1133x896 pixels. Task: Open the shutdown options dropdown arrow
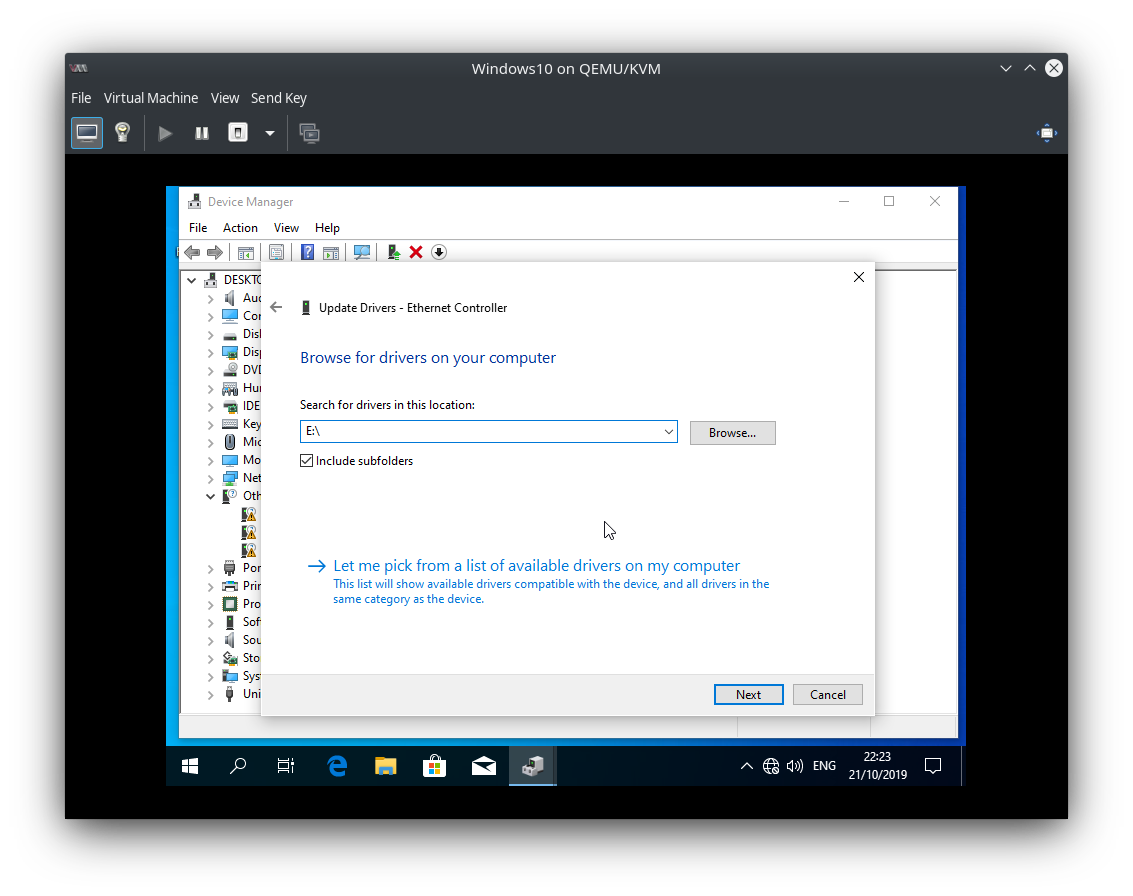tap(270, 133)
